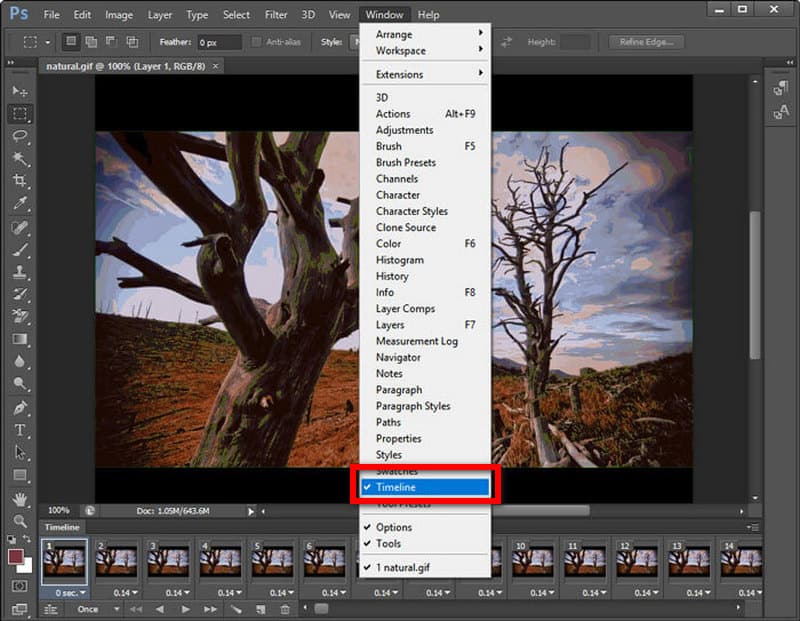Screen dimensions: 800x621
Task: Select the Horizontal Type tool
Action: 20,430
